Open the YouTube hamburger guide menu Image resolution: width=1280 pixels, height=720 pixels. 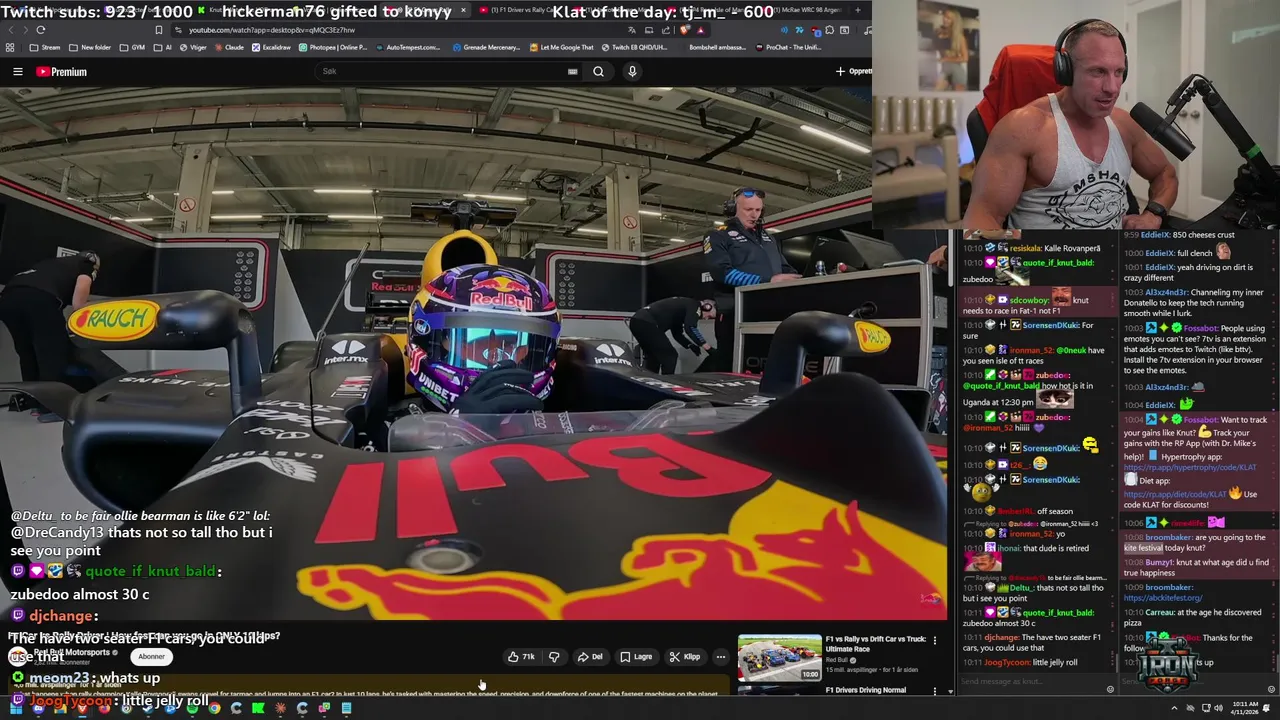[17, 72]
